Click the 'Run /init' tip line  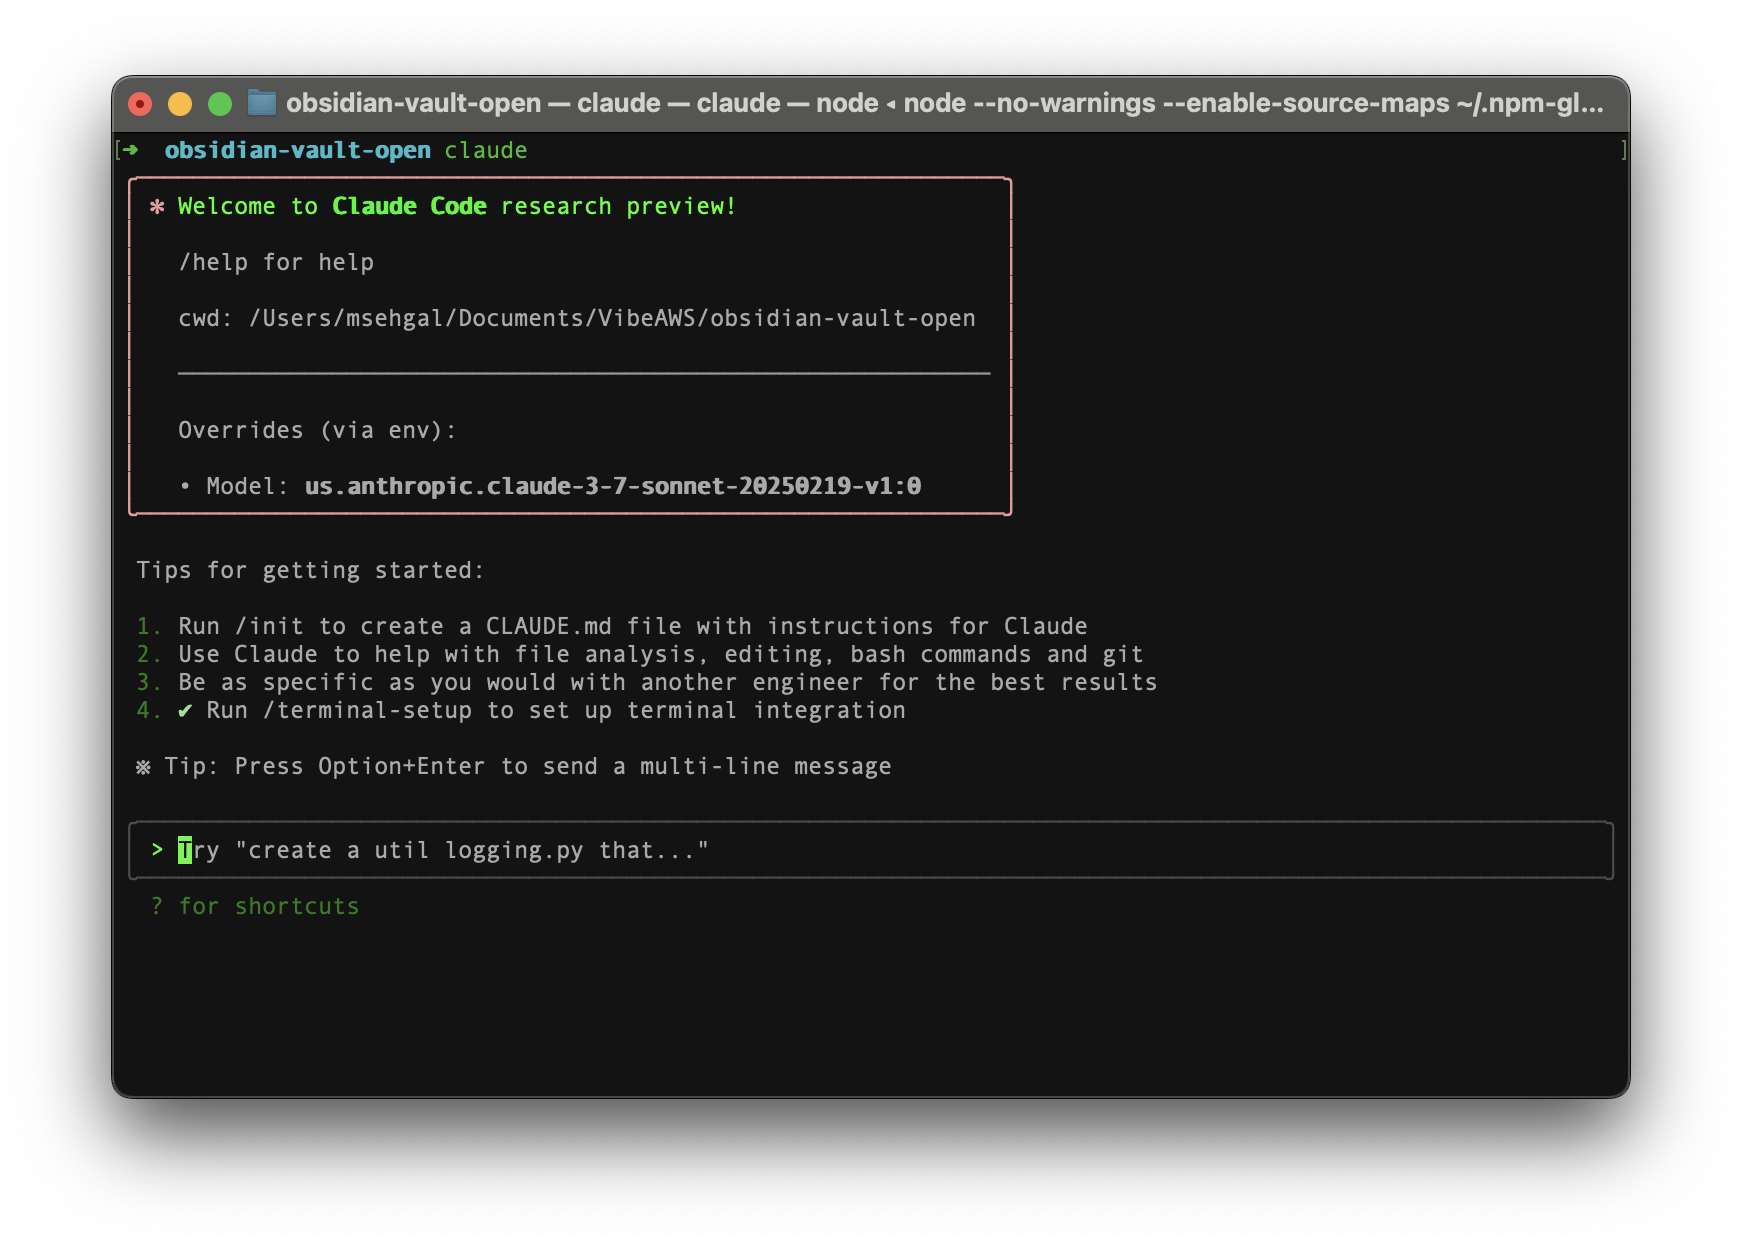tap(632, 626)
